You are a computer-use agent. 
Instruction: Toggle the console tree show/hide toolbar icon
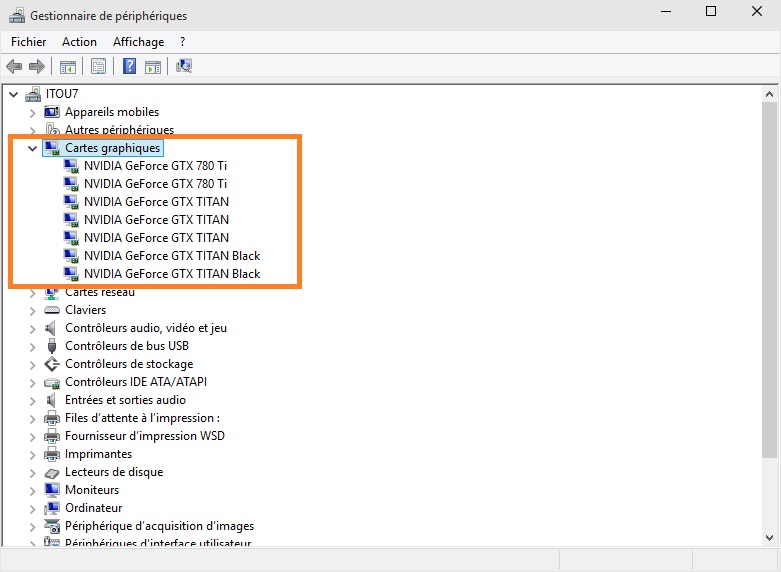tap(68, 66)
